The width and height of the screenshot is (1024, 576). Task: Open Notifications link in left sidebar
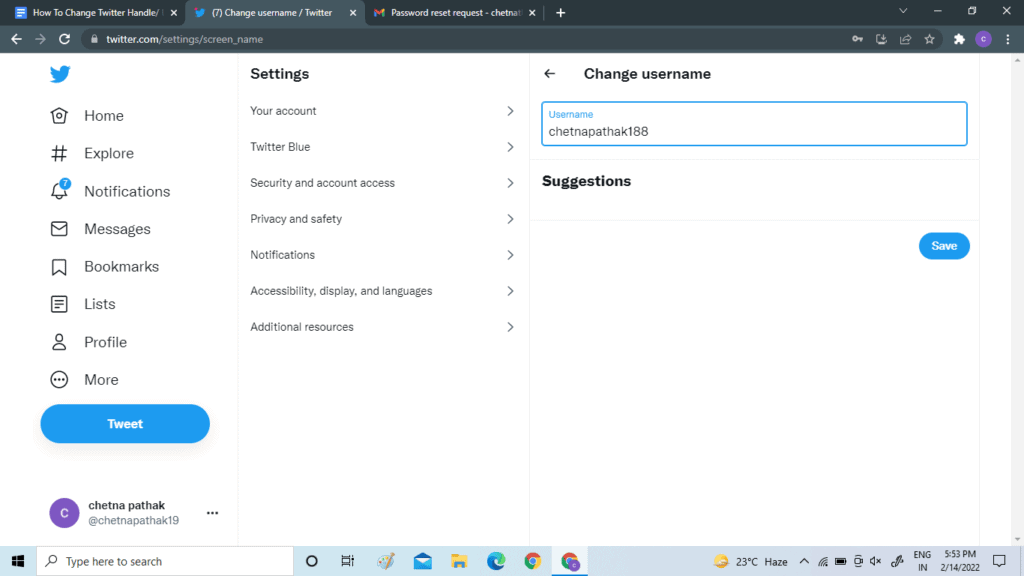127,191
